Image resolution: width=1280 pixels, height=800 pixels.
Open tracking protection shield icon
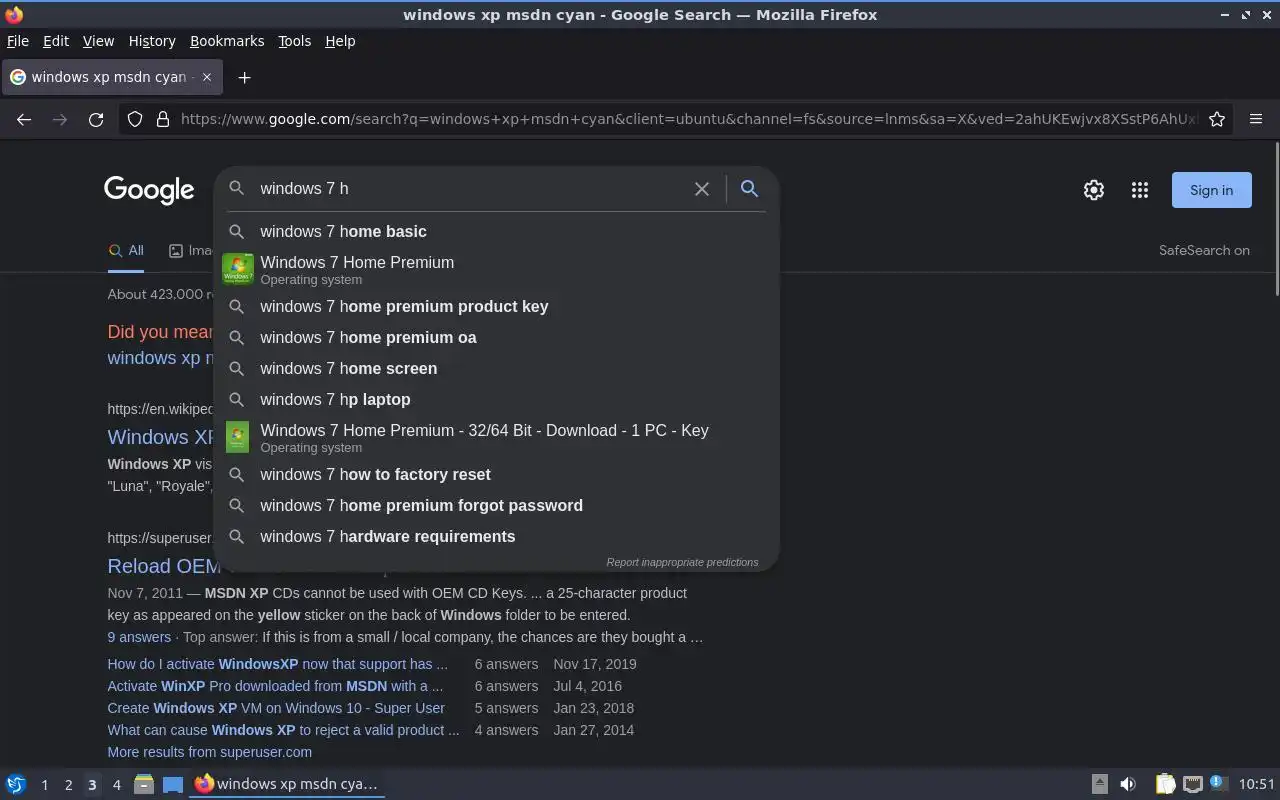click(x=135, y=119)
